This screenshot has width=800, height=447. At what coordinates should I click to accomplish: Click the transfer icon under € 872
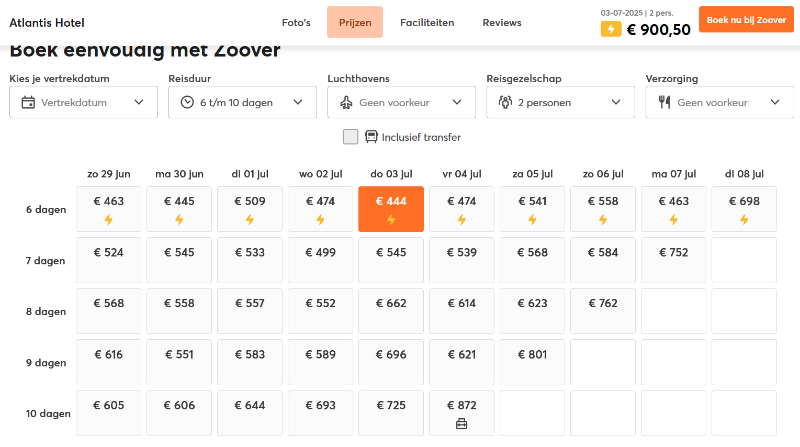[x=461, y=424]
